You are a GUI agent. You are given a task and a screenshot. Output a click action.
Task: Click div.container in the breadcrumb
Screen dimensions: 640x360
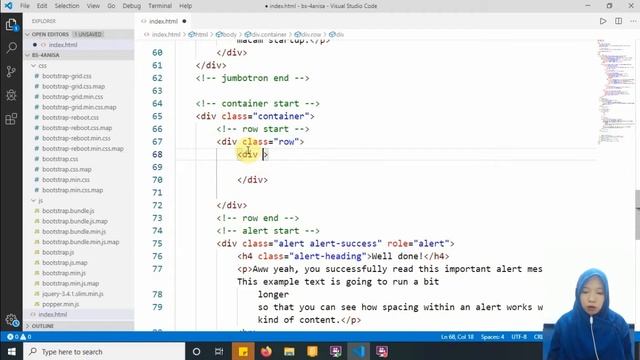tap(265, 35)
